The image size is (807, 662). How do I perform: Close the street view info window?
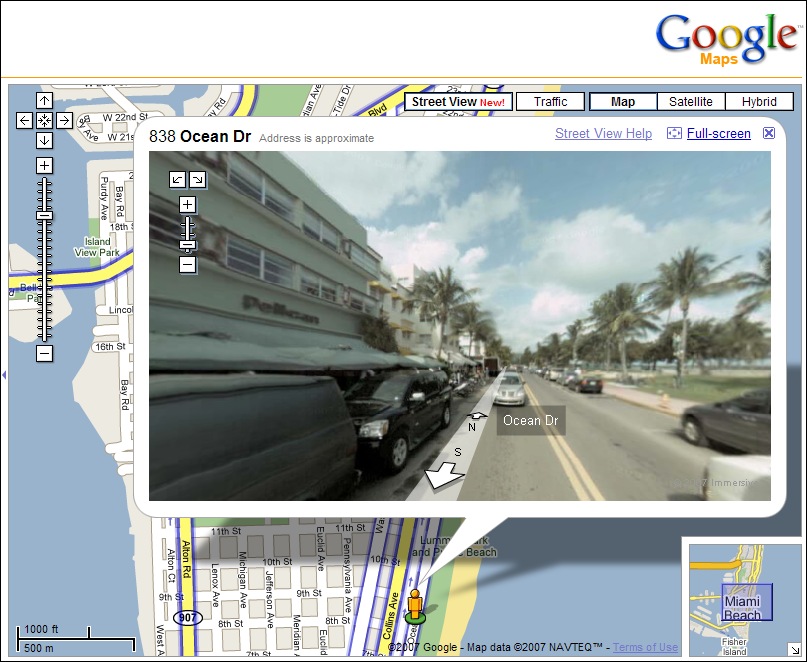pyautogui.click(x=768, y=133)
